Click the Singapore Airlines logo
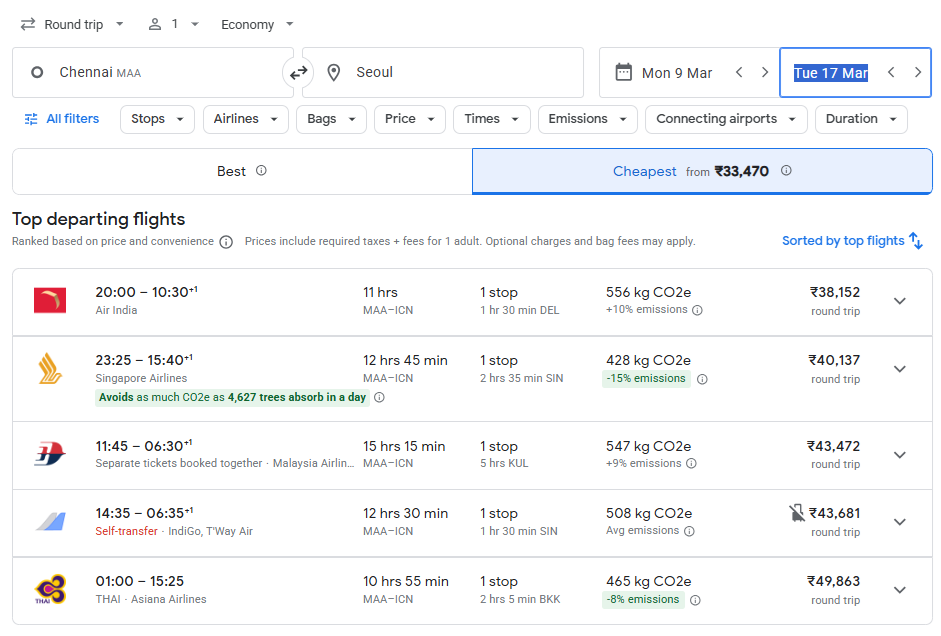Image resolution: width=941 pixels, height=636 pixels. [x=48, y=369]
